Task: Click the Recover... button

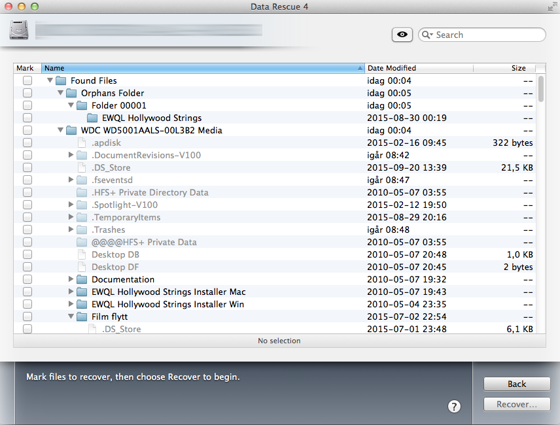Action: click(517, 404)
